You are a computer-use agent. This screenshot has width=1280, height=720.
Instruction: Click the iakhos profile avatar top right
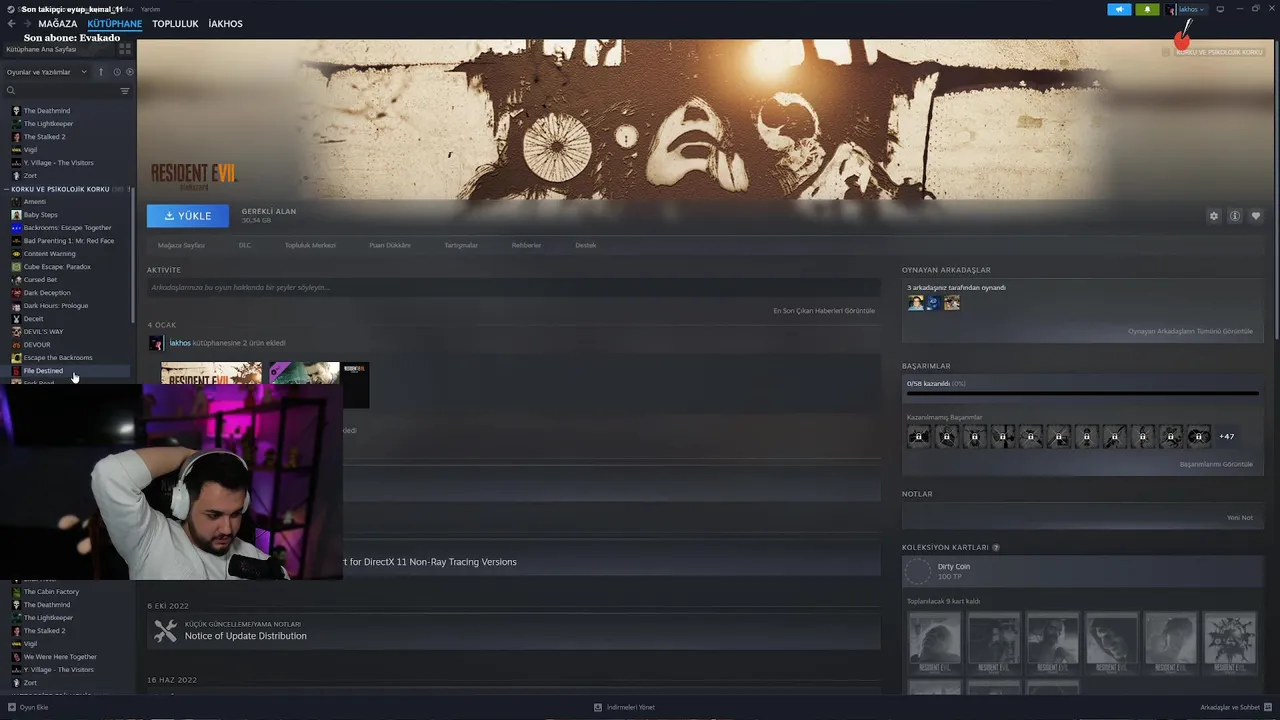click(x=1171, y=9)
